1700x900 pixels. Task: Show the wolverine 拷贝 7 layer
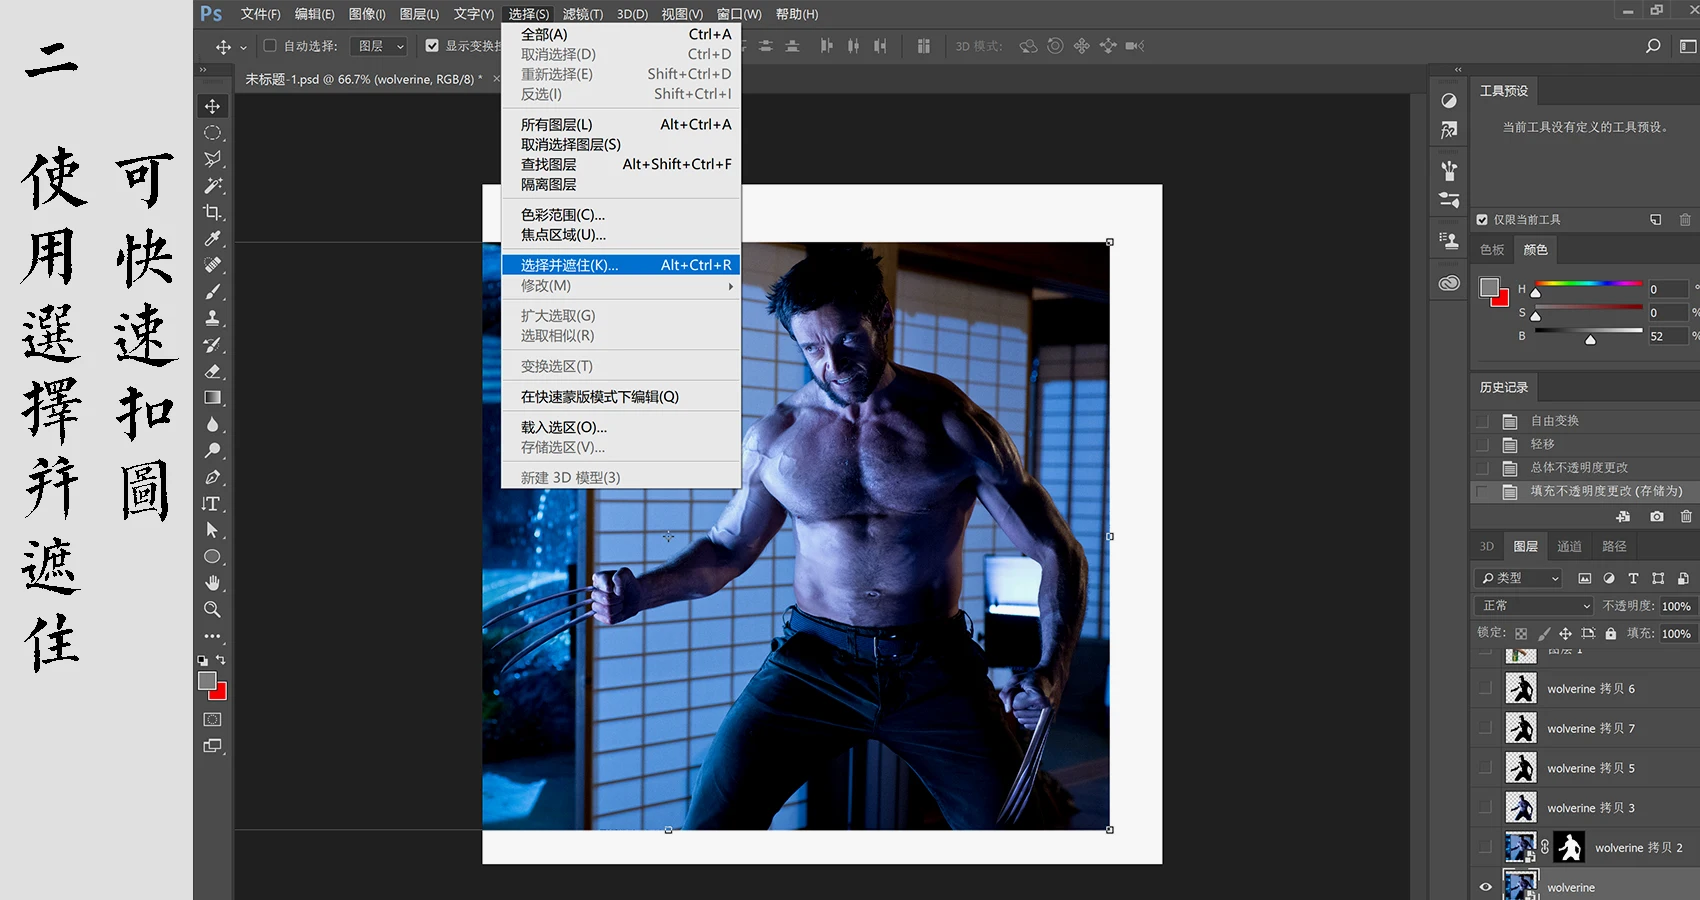tap(1485, 728)
